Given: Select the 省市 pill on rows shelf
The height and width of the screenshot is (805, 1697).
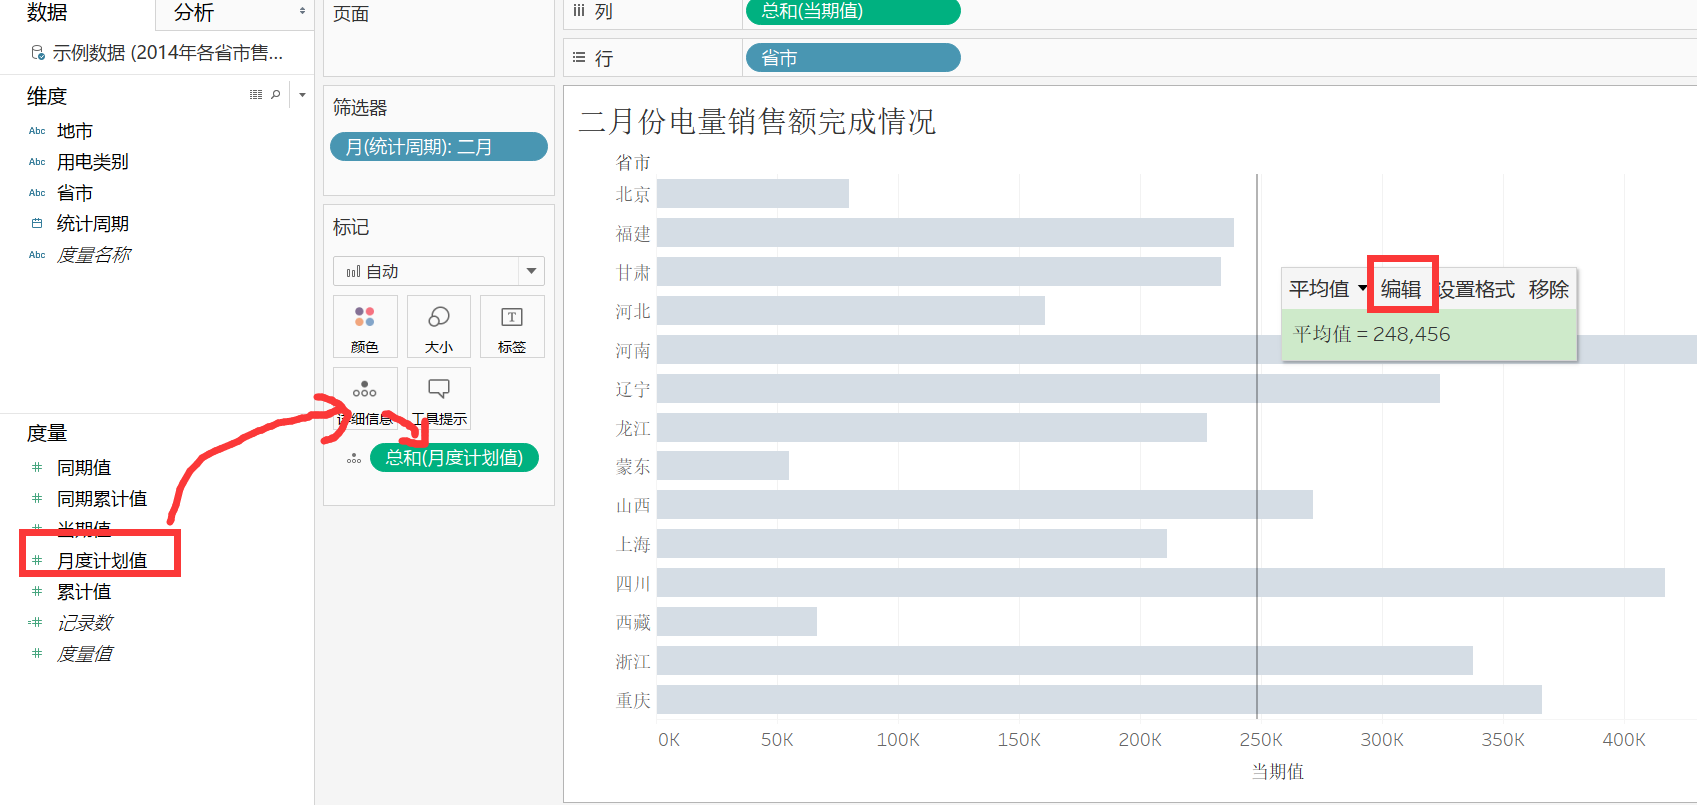Looking at the screenshot, I should coord(853,58).
